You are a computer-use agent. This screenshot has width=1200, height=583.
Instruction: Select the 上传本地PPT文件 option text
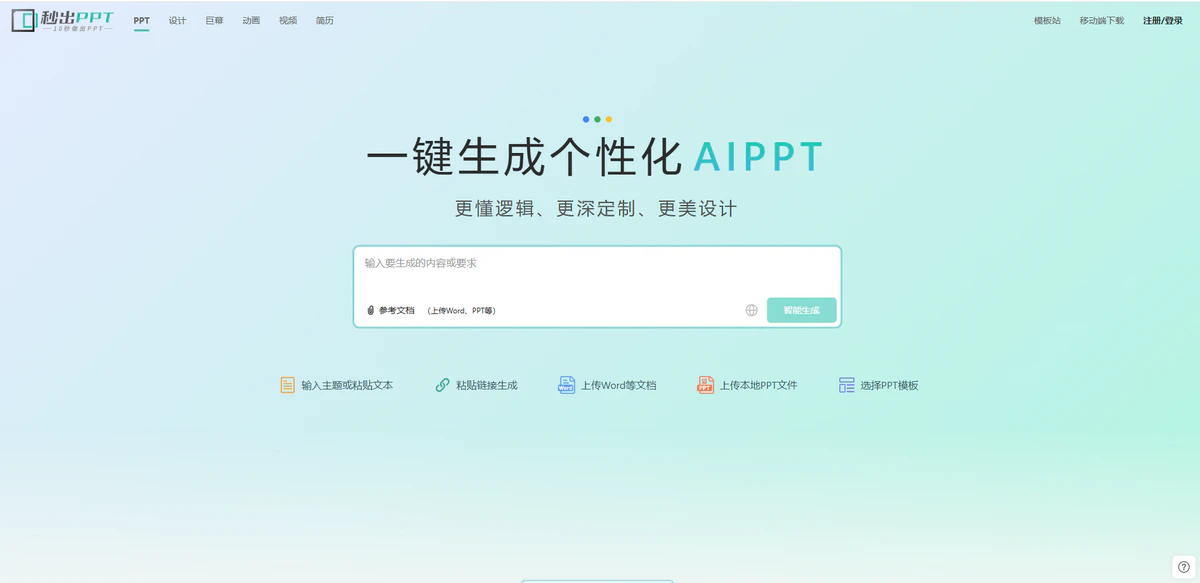[758, 385]
